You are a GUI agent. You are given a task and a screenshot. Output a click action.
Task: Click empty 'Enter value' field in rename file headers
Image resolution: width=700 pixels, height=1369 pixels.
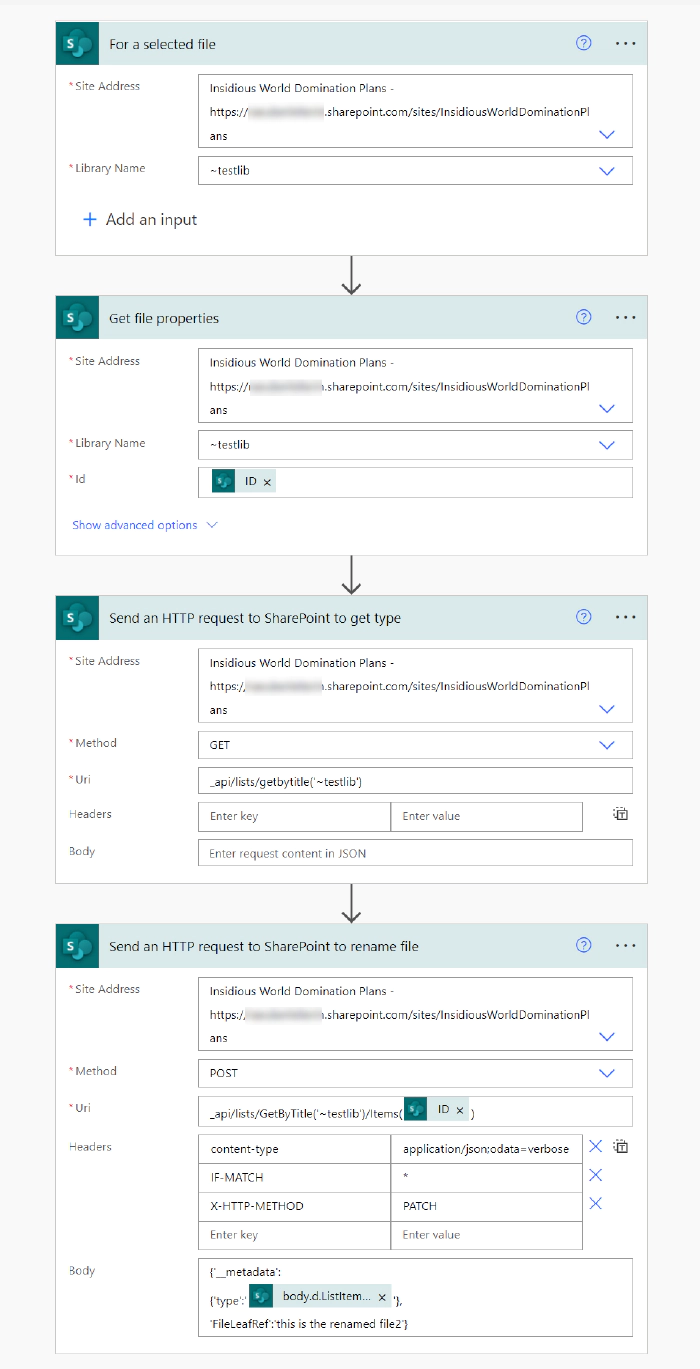point(486,1234)
